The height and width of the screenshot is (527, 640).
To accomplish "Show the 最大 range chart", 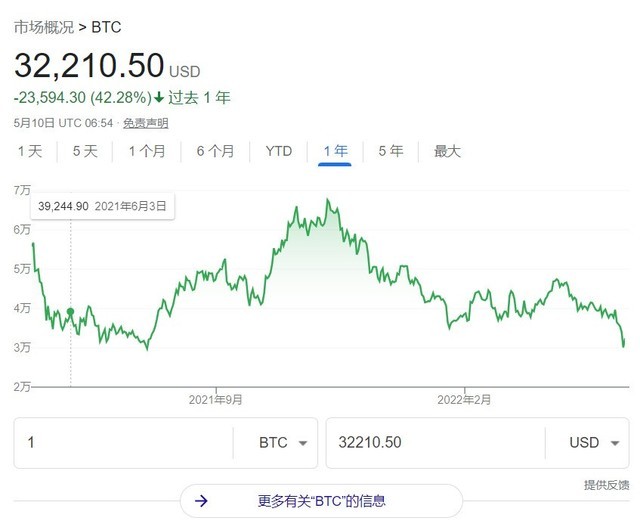I will click(447, 152).
